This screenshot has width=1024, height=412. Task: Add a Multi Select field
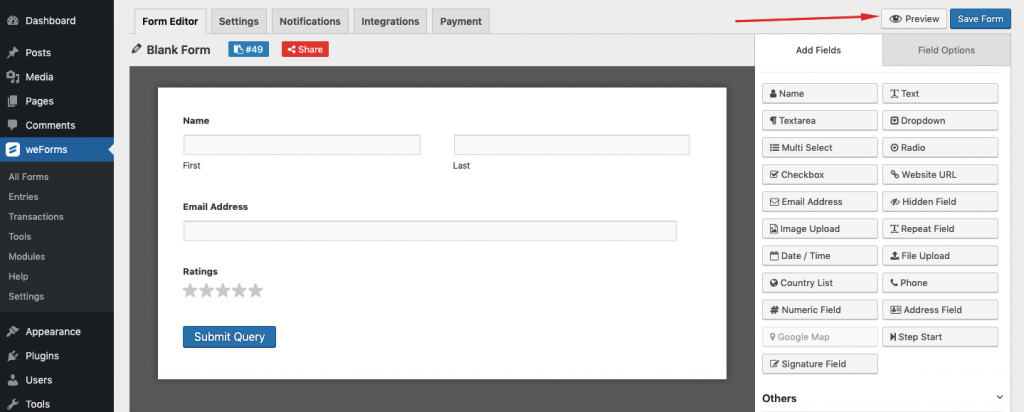[x=820, y=148]
